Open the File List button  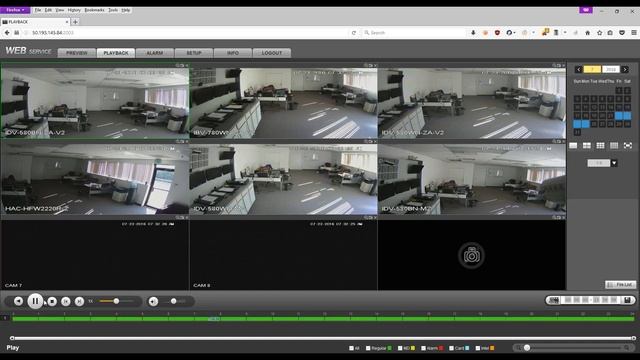point(620,284)
